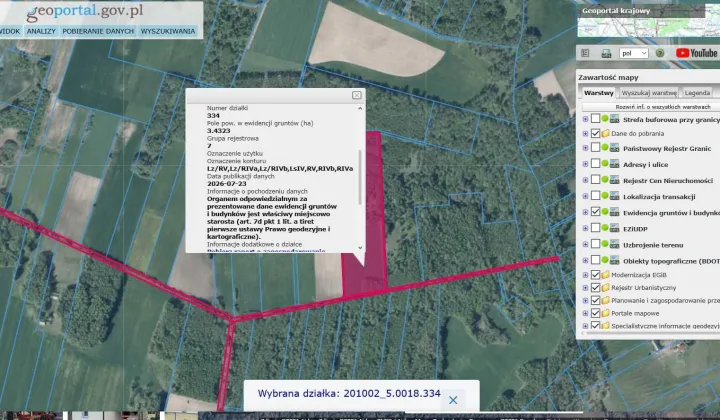Click the green help question mark icon
720x420 pixels.
660,53
